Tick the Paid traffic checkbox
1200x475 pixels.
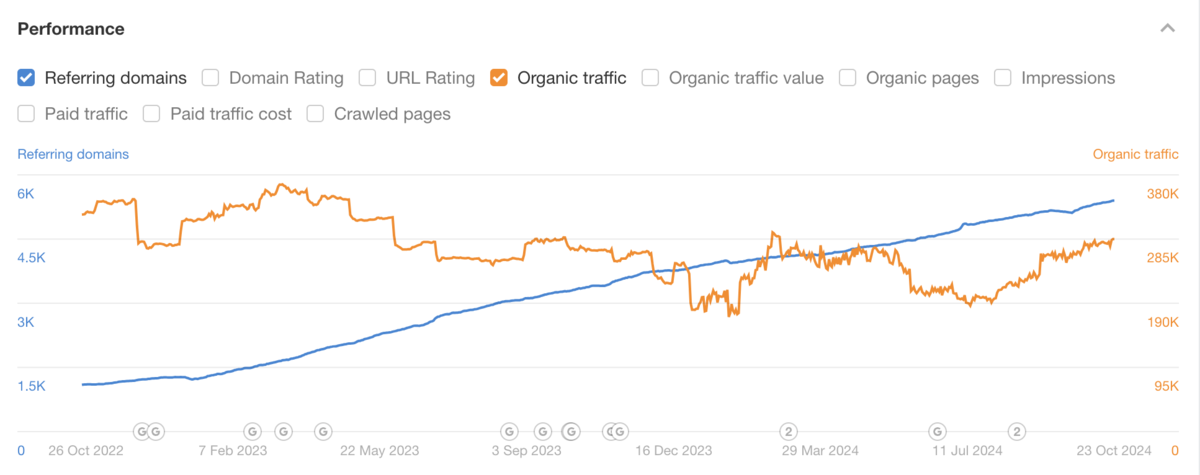tap(27, 113)
